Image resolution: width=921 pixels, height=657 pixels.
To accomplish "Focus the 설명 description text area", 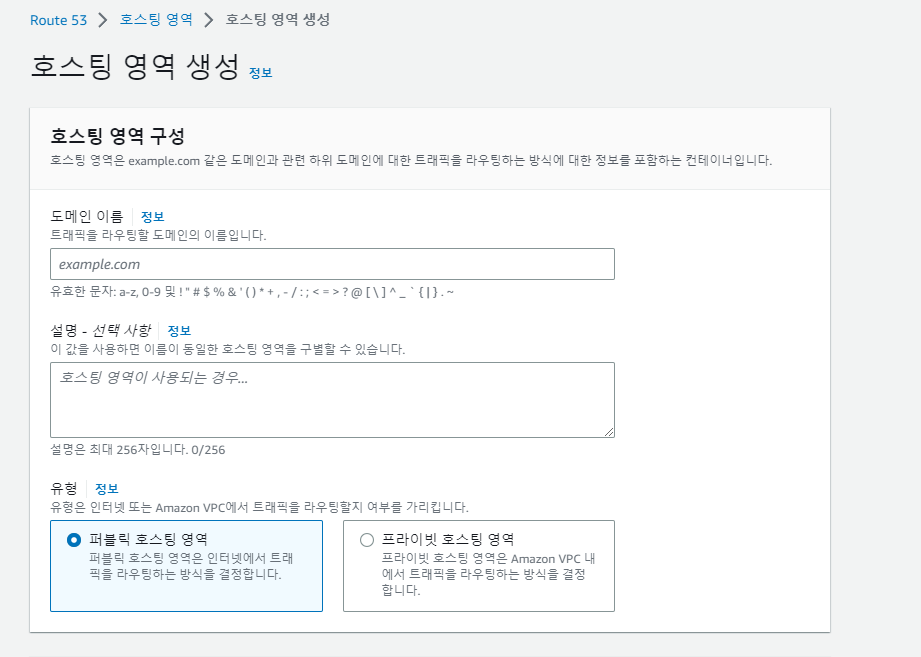I will (332, 400).
